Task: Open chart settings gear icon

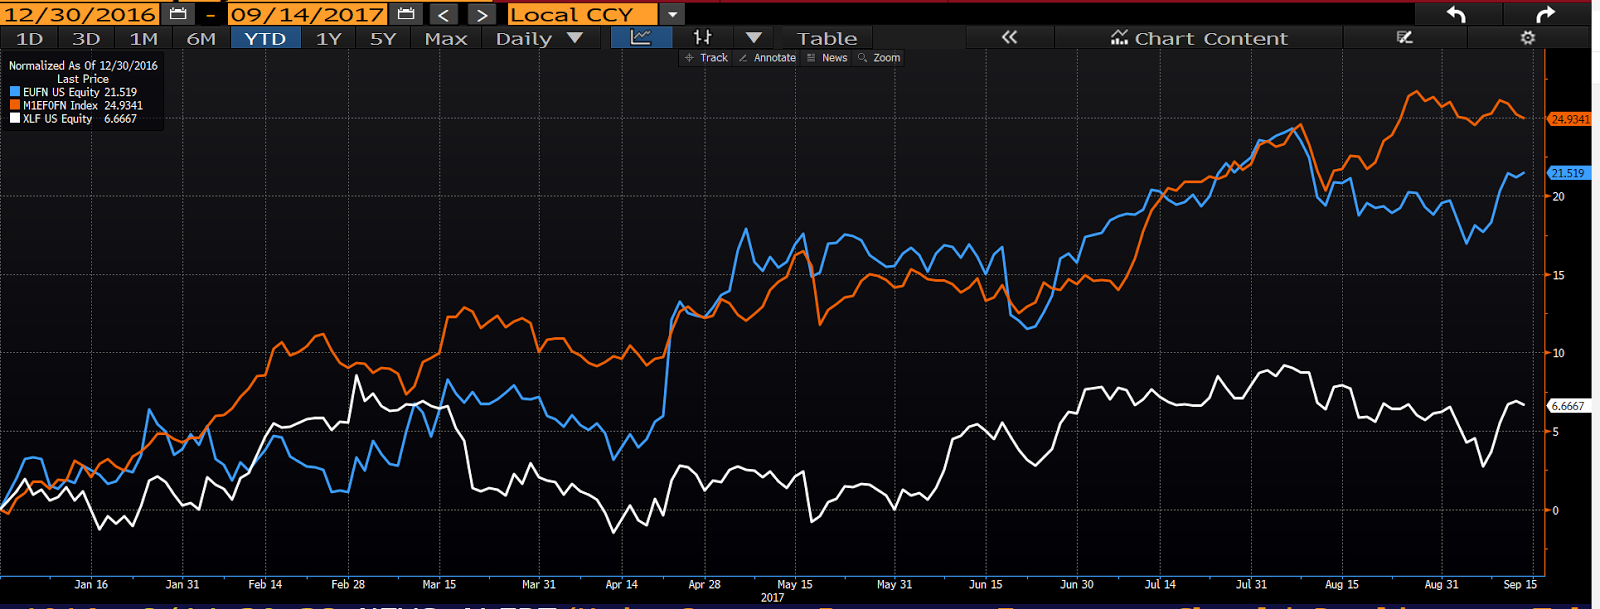Action: point(1528,38)
